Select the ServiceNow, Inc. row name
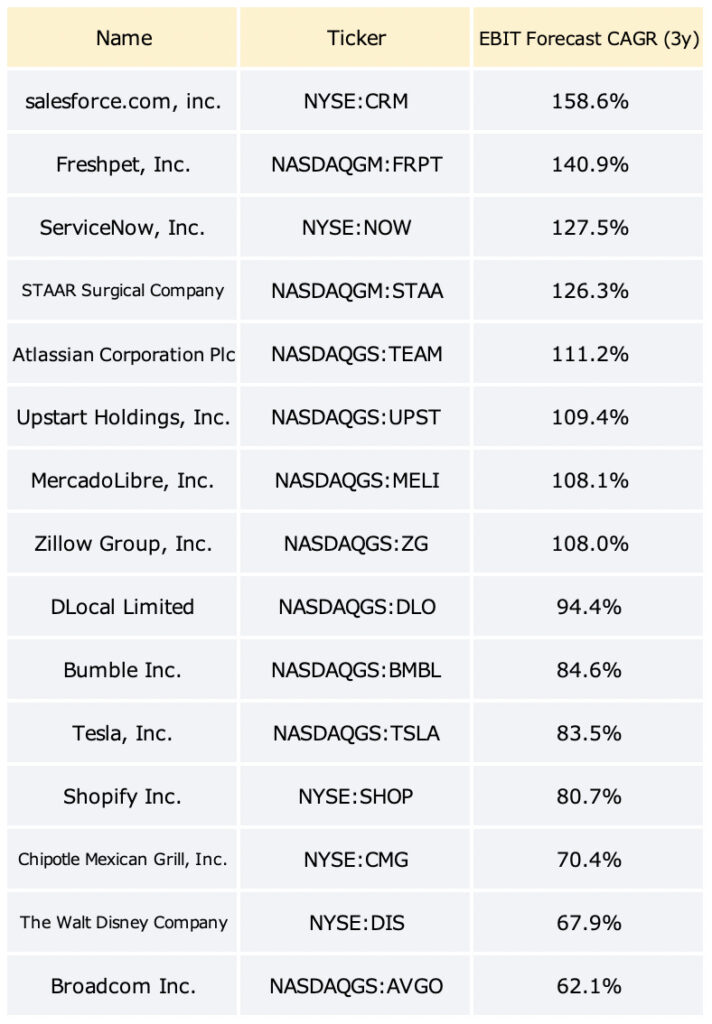 point(122,227)
